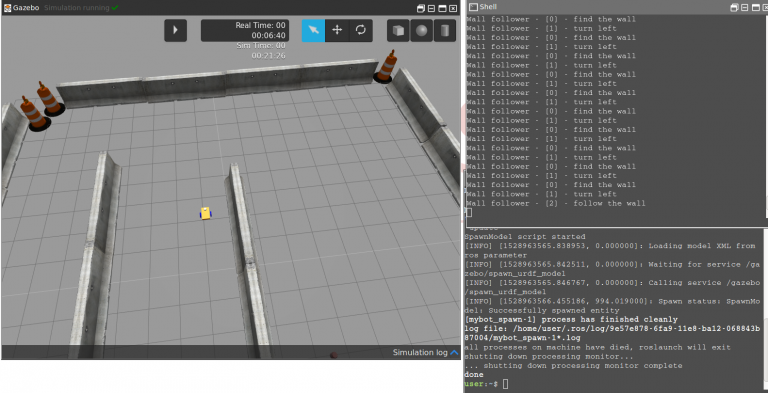Collapse the Shell panel with minus button
The image size is (768, 393).
coord(744,7)
